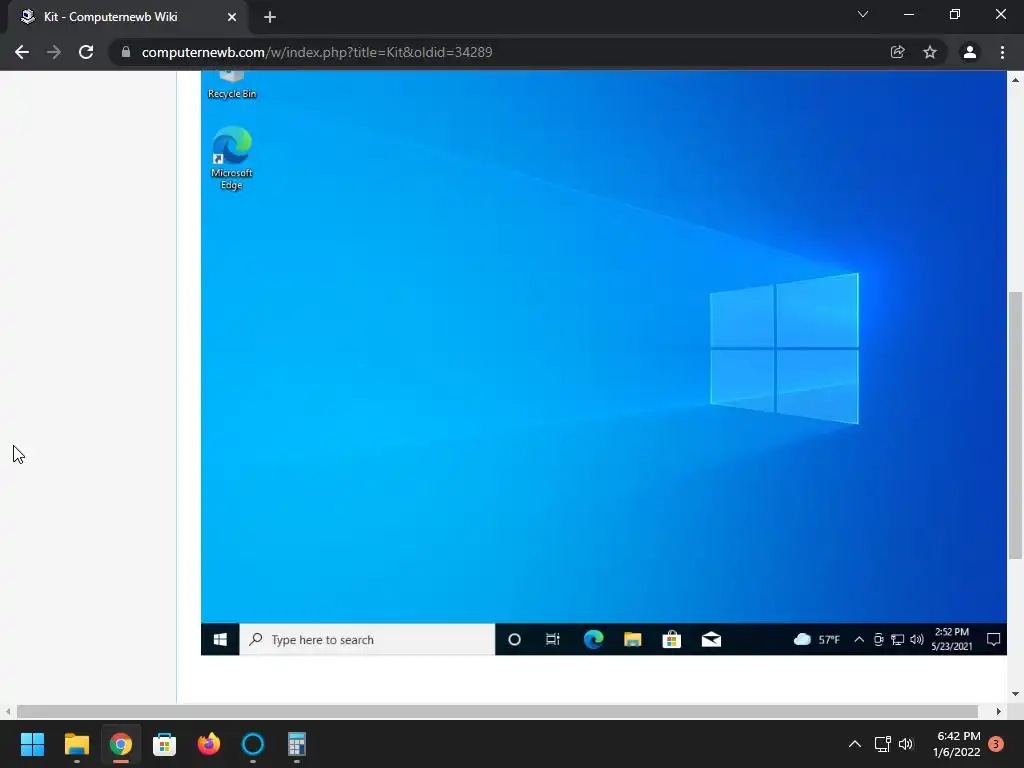Click the volume icon in Windows 10 image
Screen dimensions: 1024x768
(x=917, y=639)
